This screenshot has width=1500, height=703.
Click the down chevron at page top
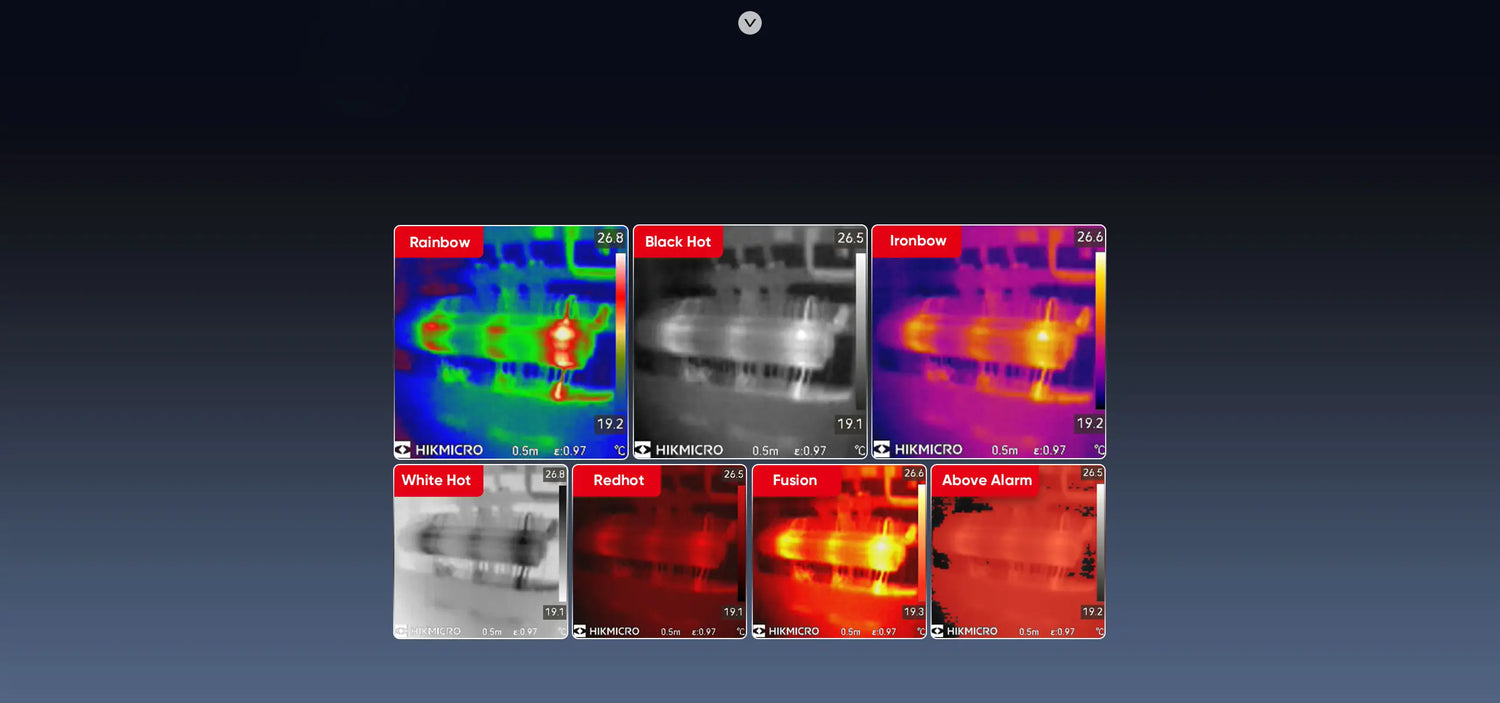tap(750, 23)
